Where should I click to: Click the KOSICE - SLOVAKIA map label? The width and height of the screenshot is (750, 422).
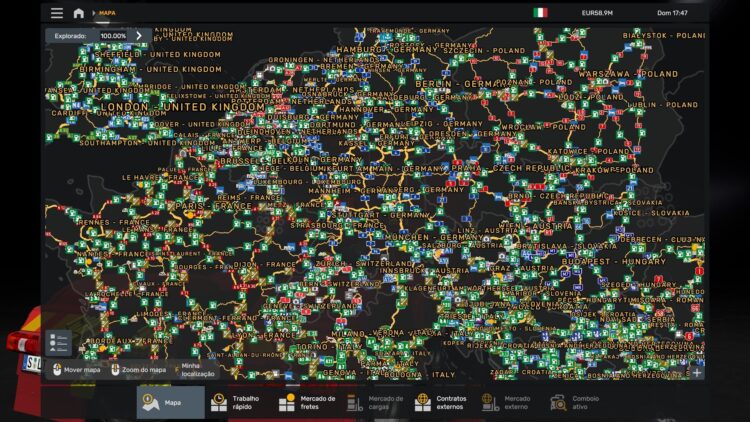(x=651, y=213)
